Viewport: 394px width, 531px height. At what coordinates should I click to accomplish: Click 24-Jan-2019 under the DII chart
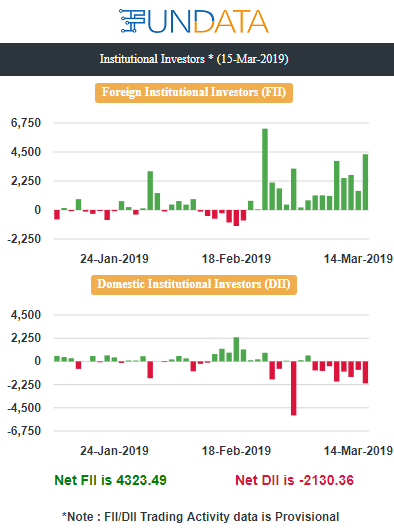(x=114, y=451)
